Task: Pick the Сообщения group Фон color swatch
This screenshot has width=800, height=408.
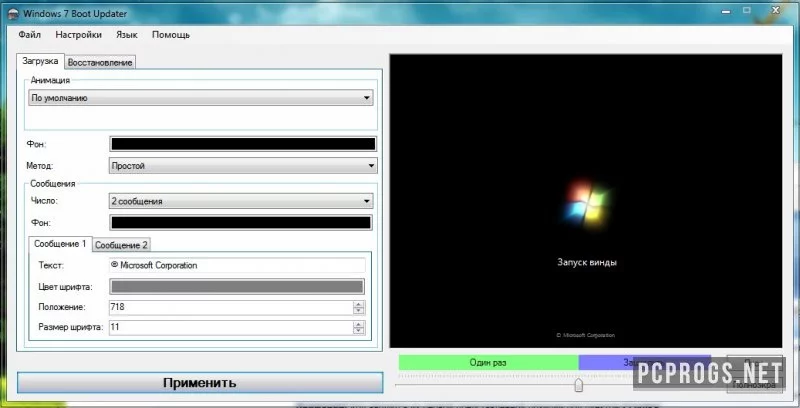Action: (x=241, y=223)
